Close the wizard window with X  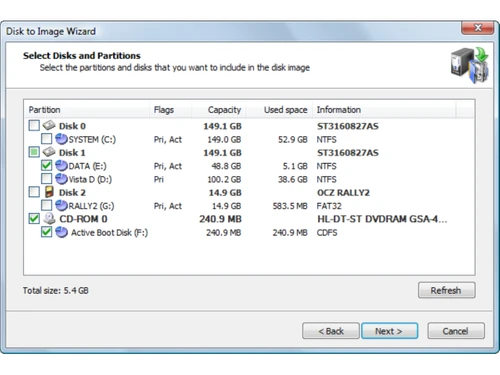click(477, 28)
